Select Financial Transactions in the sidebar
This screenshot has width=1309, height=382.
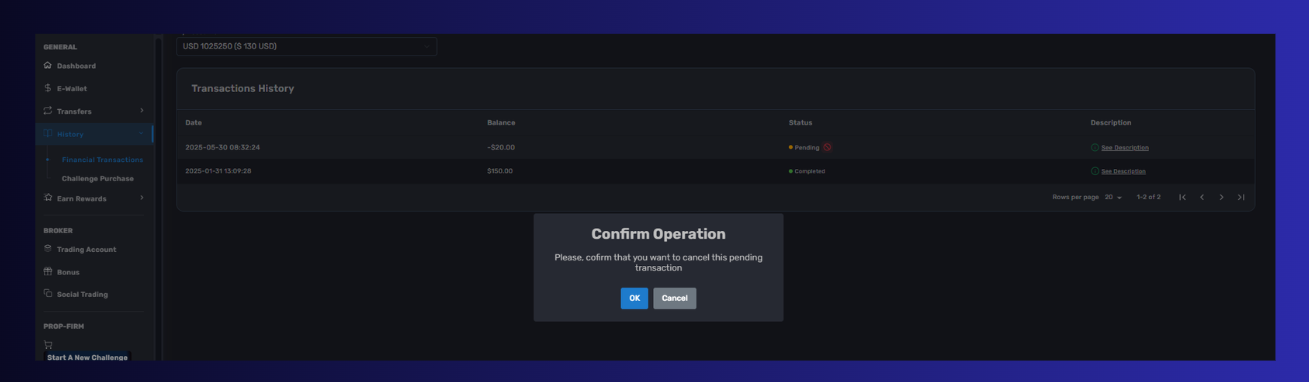point(102,160)
